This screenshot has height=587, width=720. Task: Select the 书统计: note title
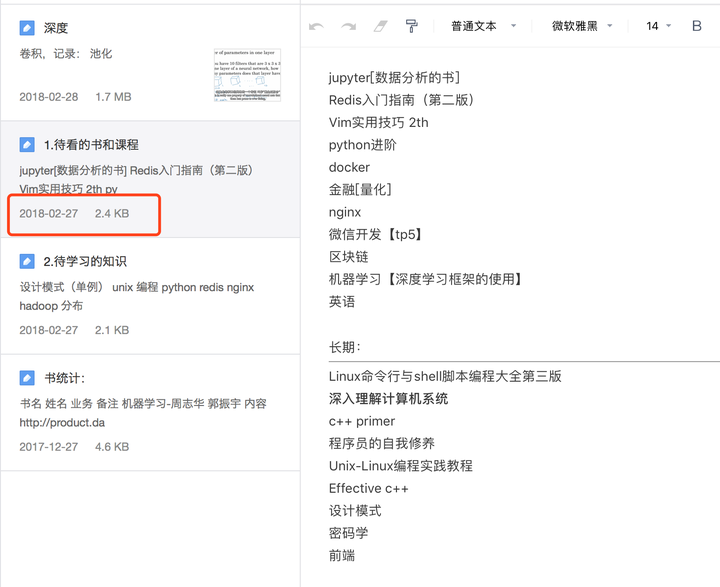[x=64, y=378]
